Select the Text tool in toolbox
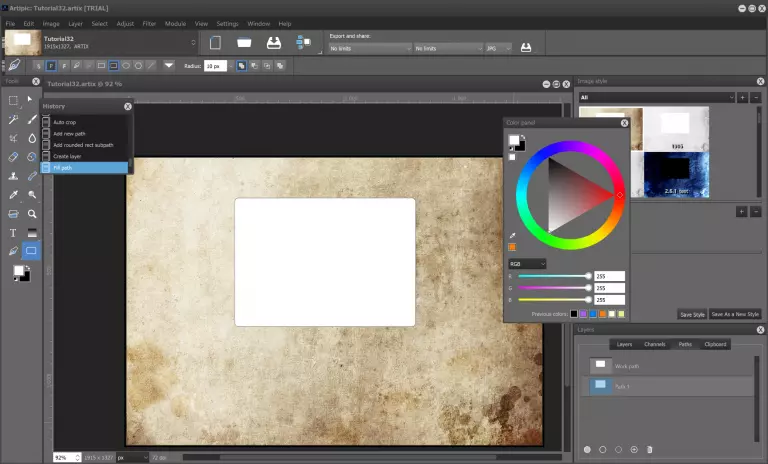768x464 pixels. click(x=13, y=232)
